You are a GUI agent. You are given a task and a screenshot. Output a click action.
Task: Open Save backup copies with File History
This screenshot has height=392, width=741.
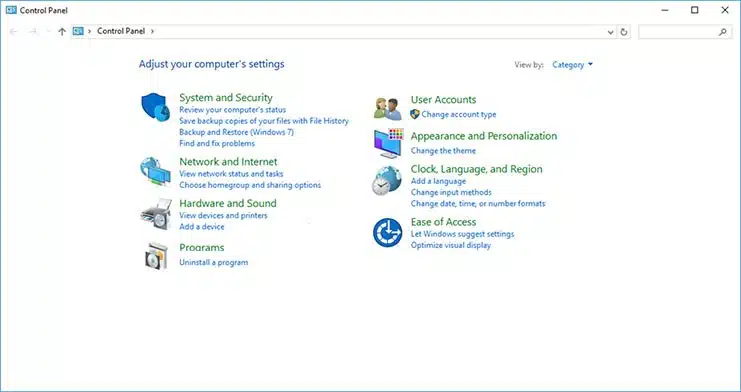[x=264, y=121]
